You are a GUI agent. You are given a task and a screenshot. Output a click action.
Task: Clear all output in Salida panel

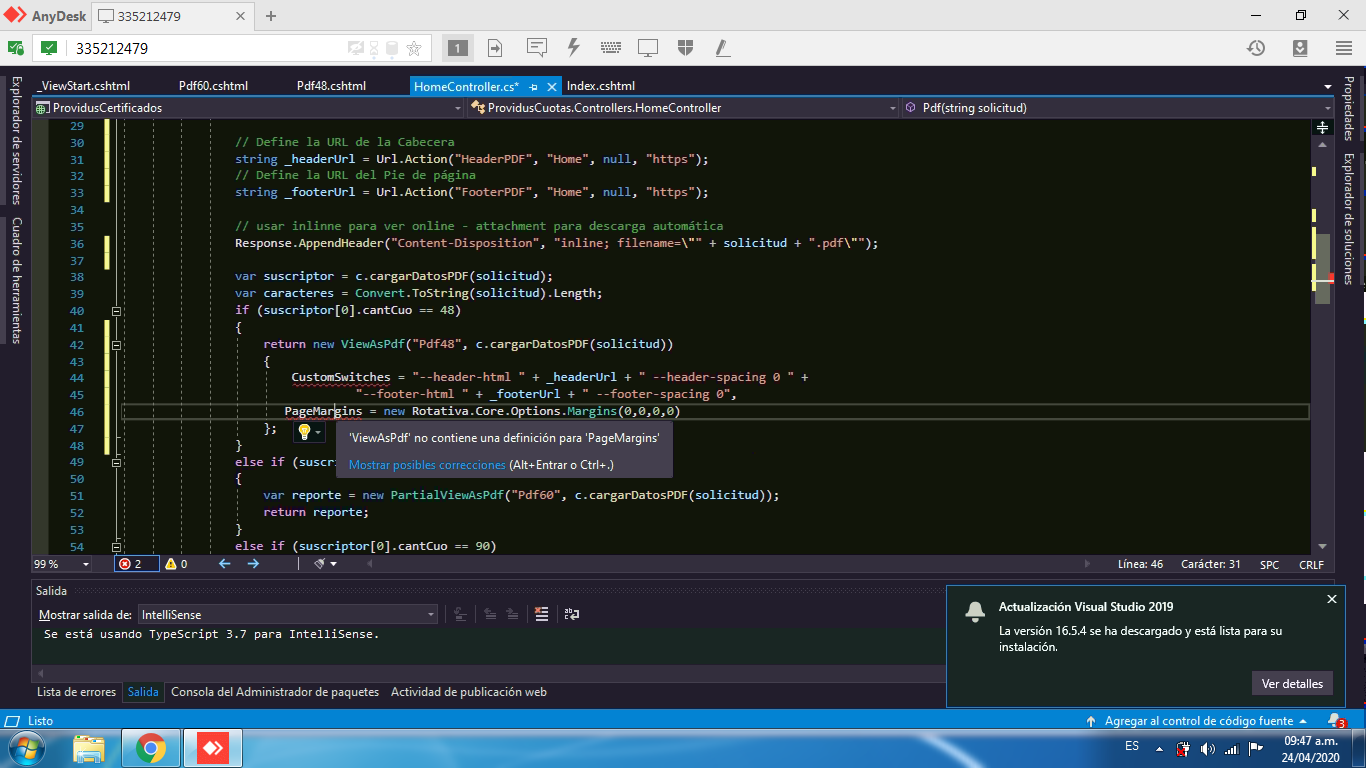pos(541,614)
